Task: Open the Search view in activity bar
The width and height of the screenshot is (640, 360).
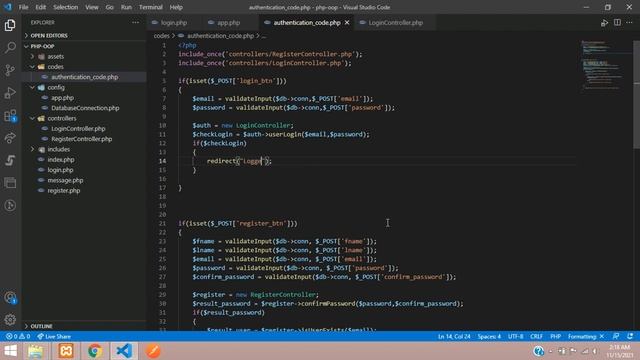Action: click(10, 47)
